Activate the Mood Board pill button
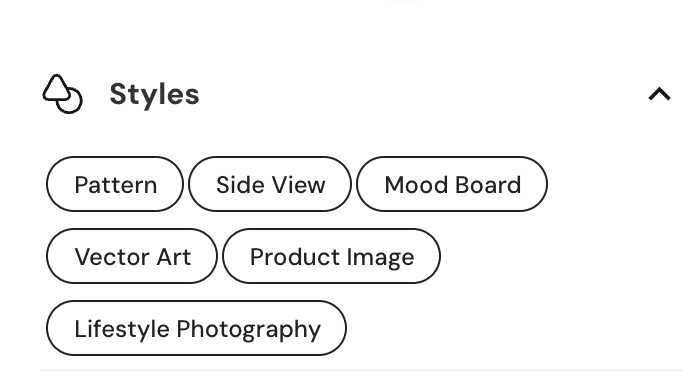 click(452, 184)
